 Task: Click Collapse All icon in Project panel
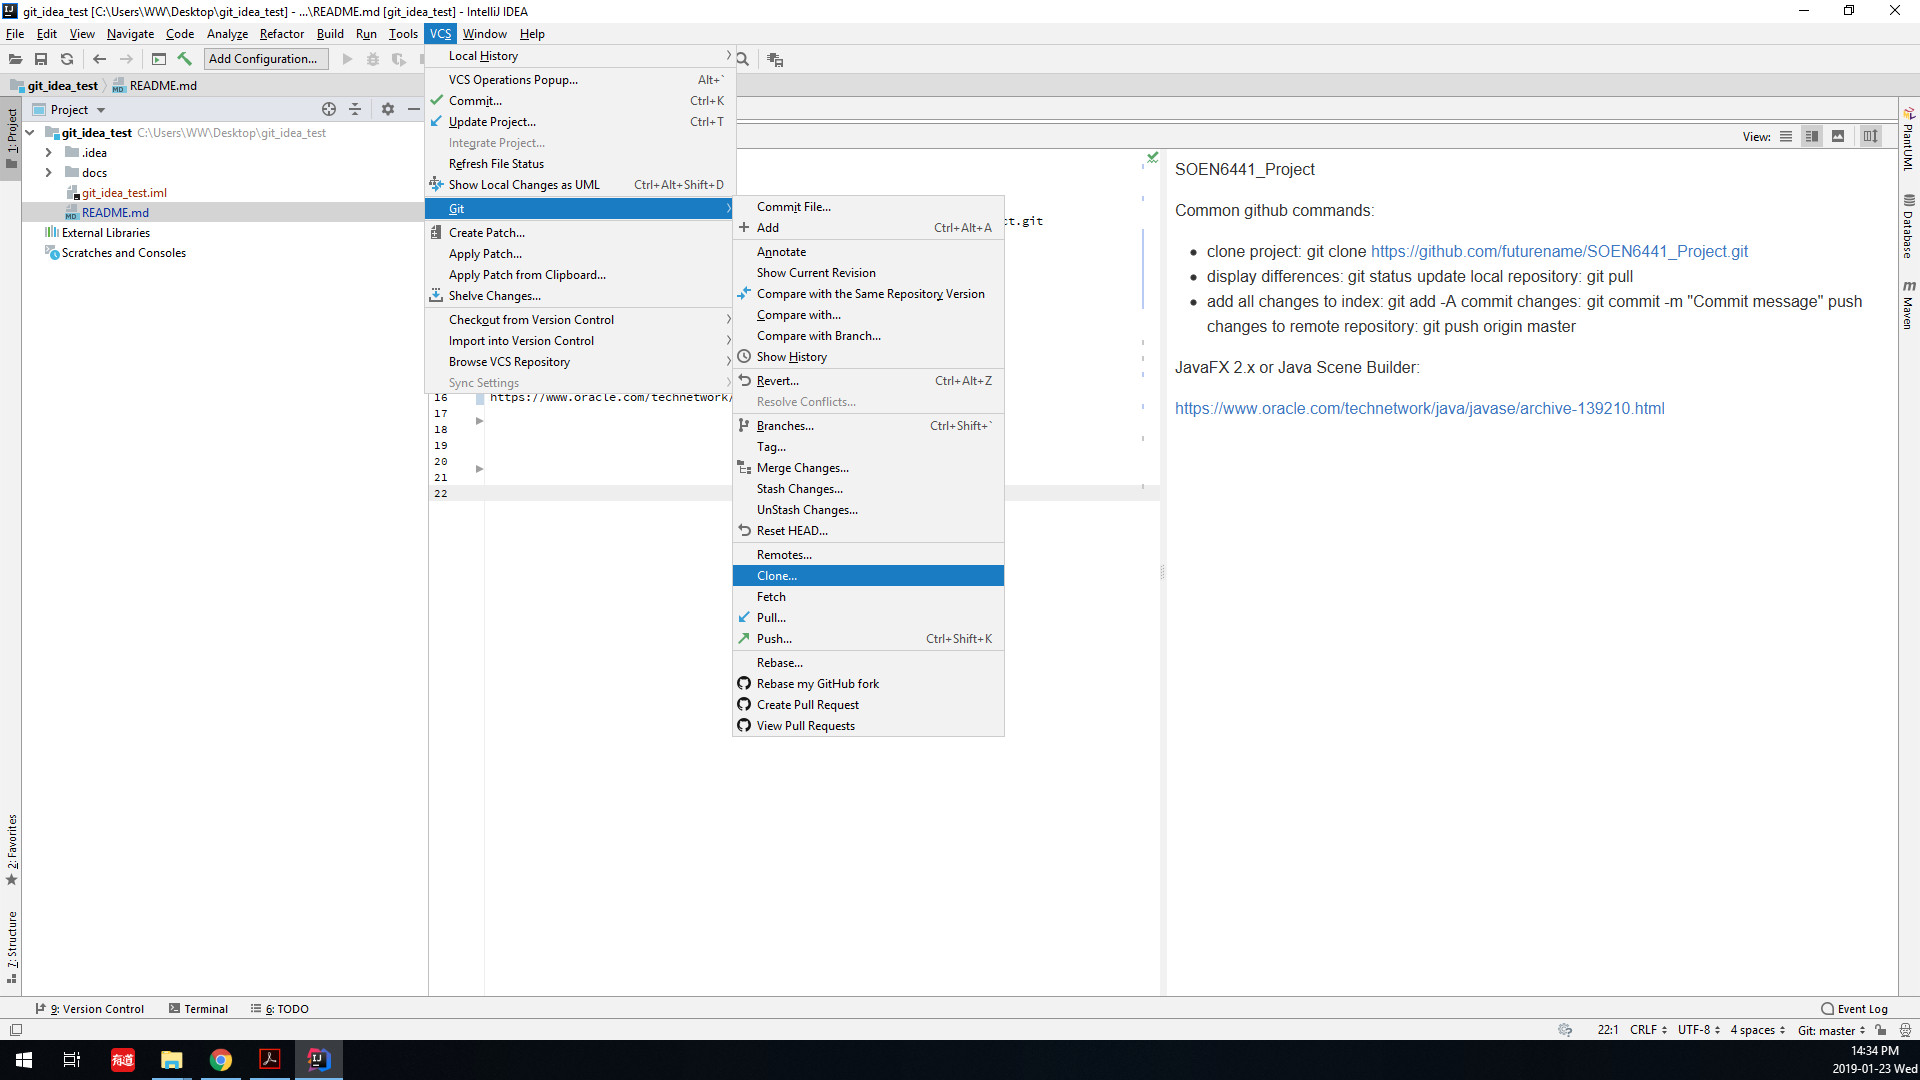355,110
